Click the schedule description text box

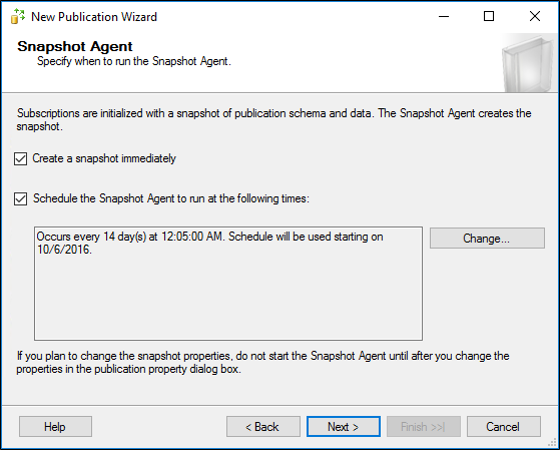[x=228, y=283]
